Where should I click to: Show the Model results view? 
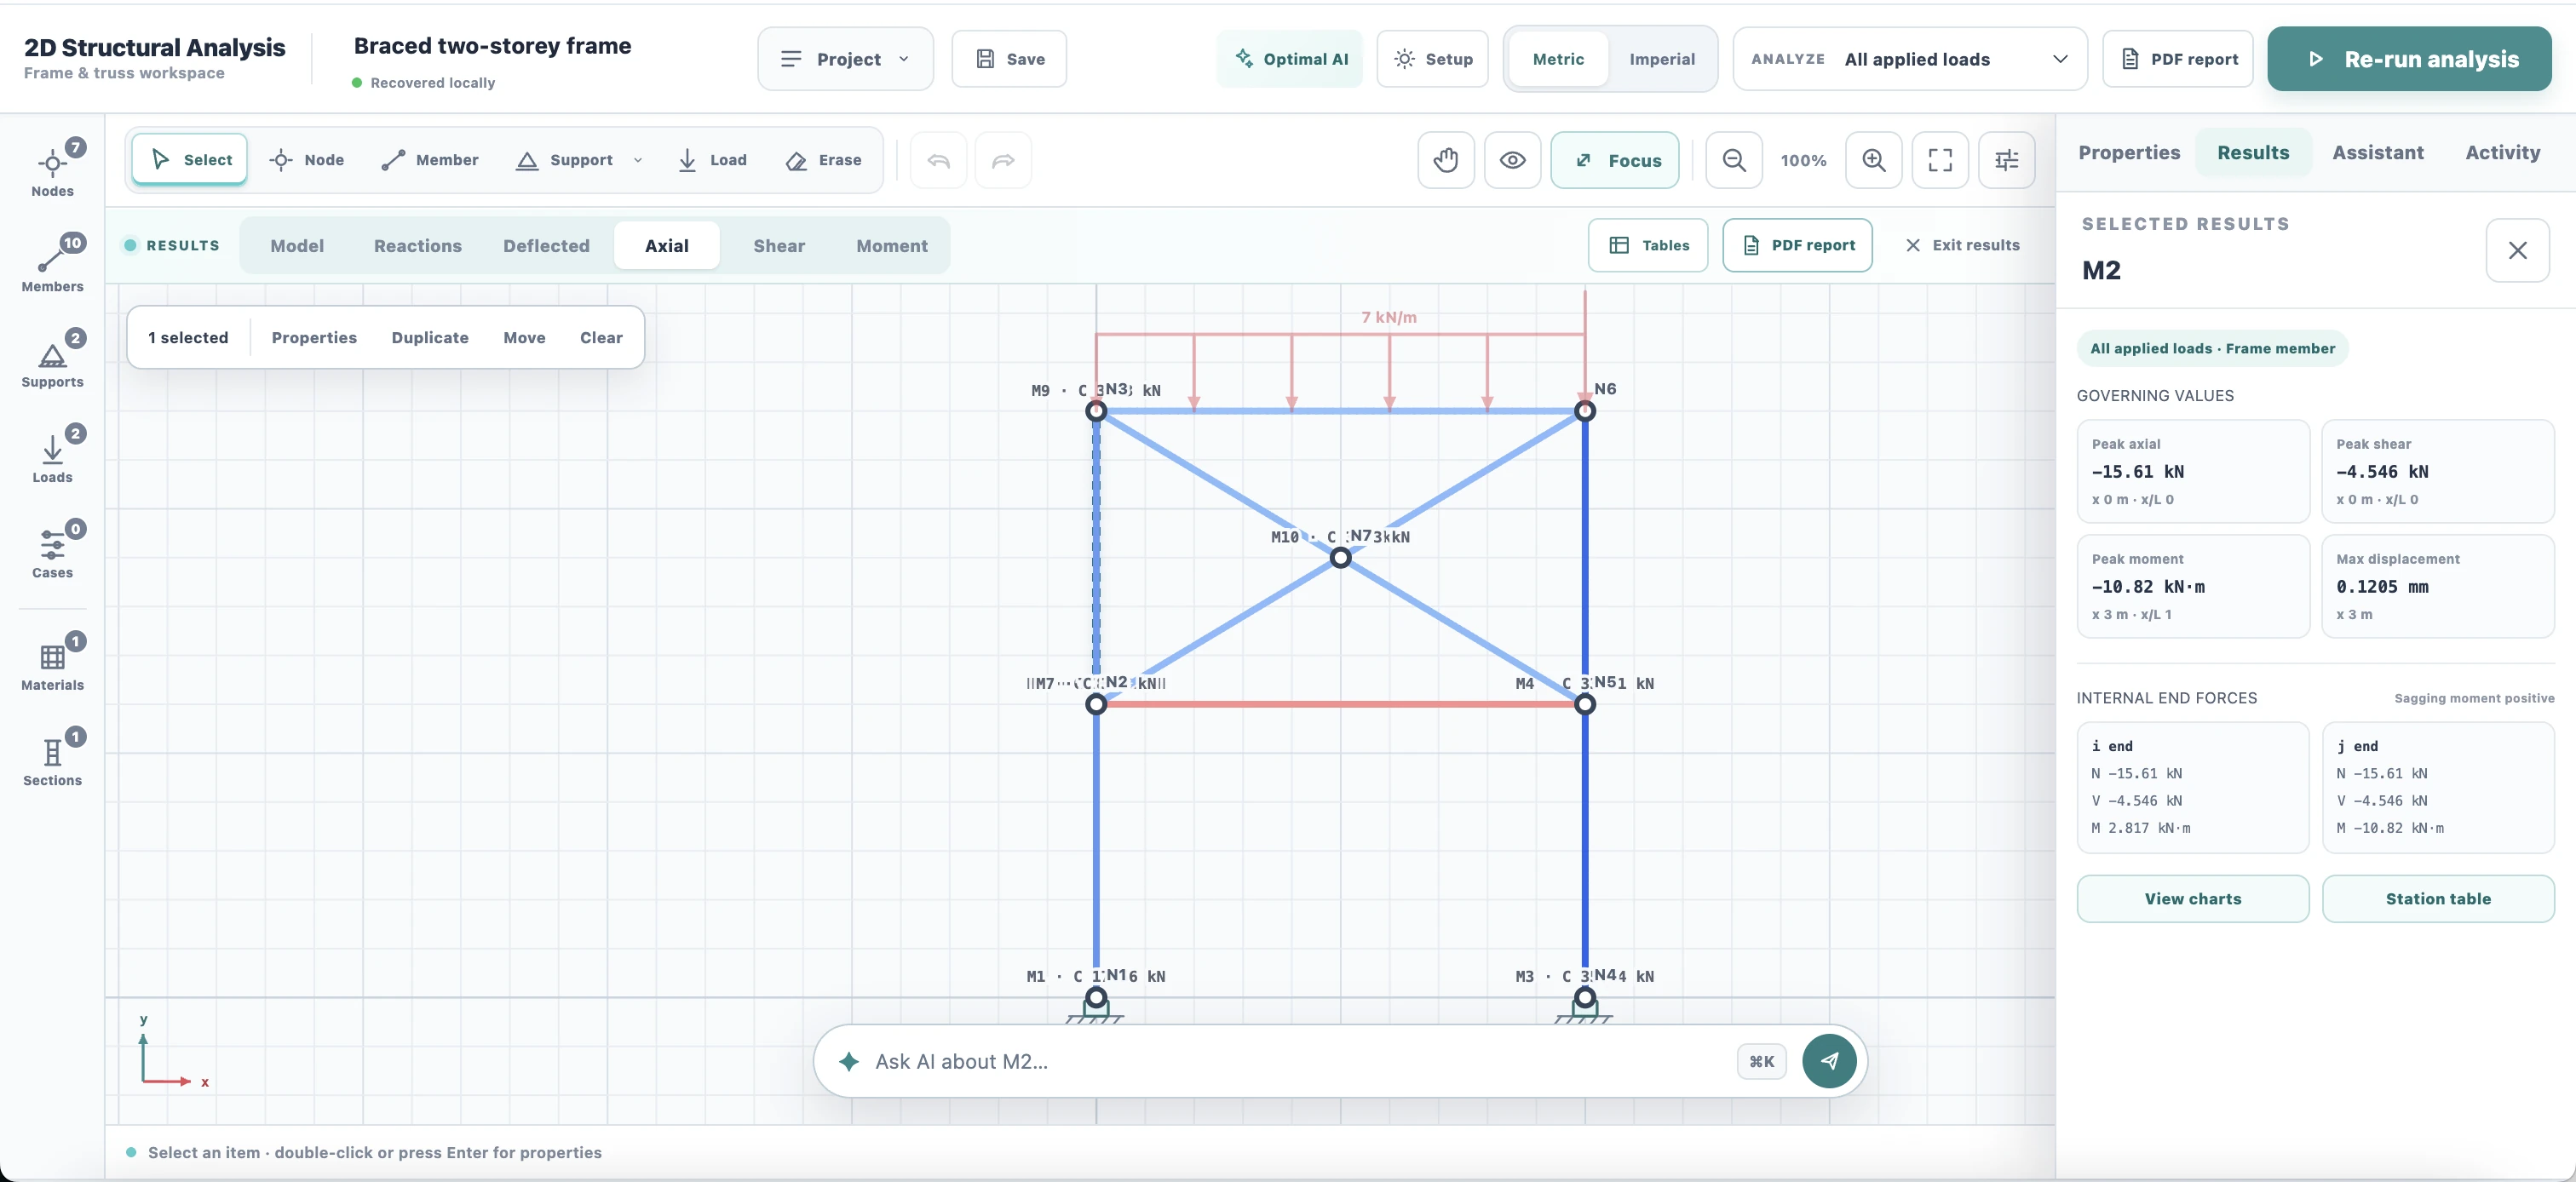tap(297, 246)
